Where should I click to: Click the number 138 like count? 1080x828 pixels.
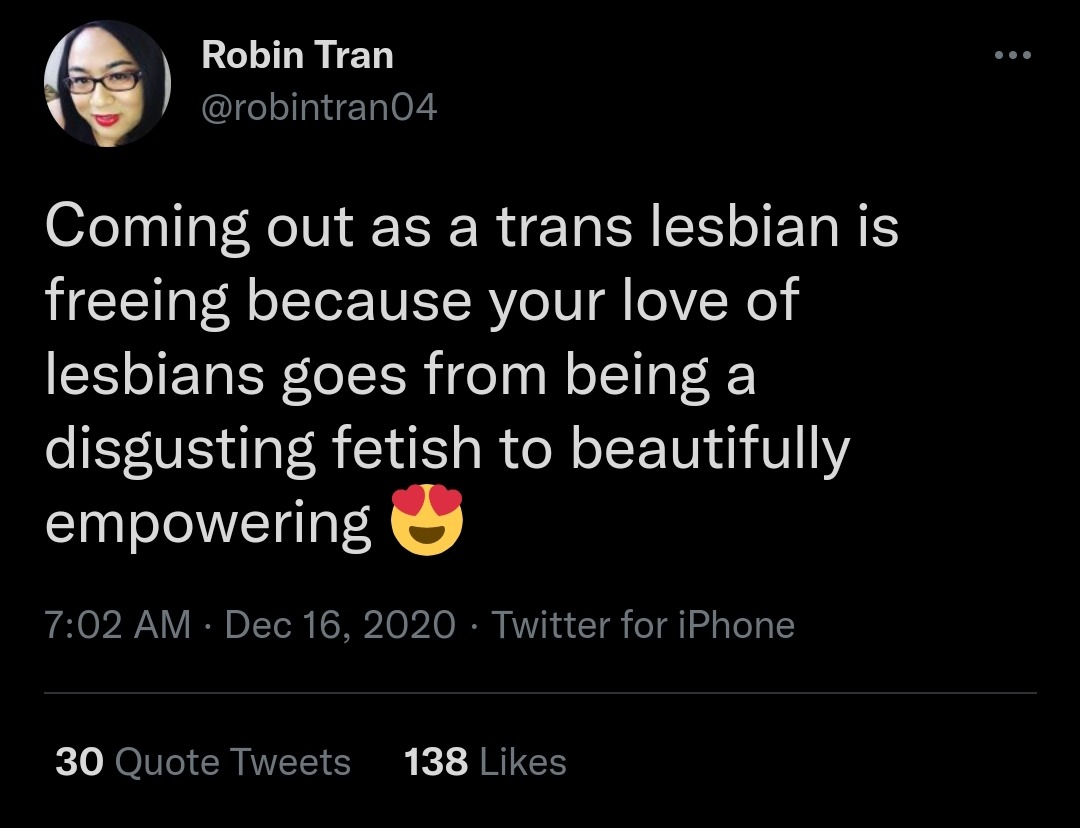click(435, 762)
